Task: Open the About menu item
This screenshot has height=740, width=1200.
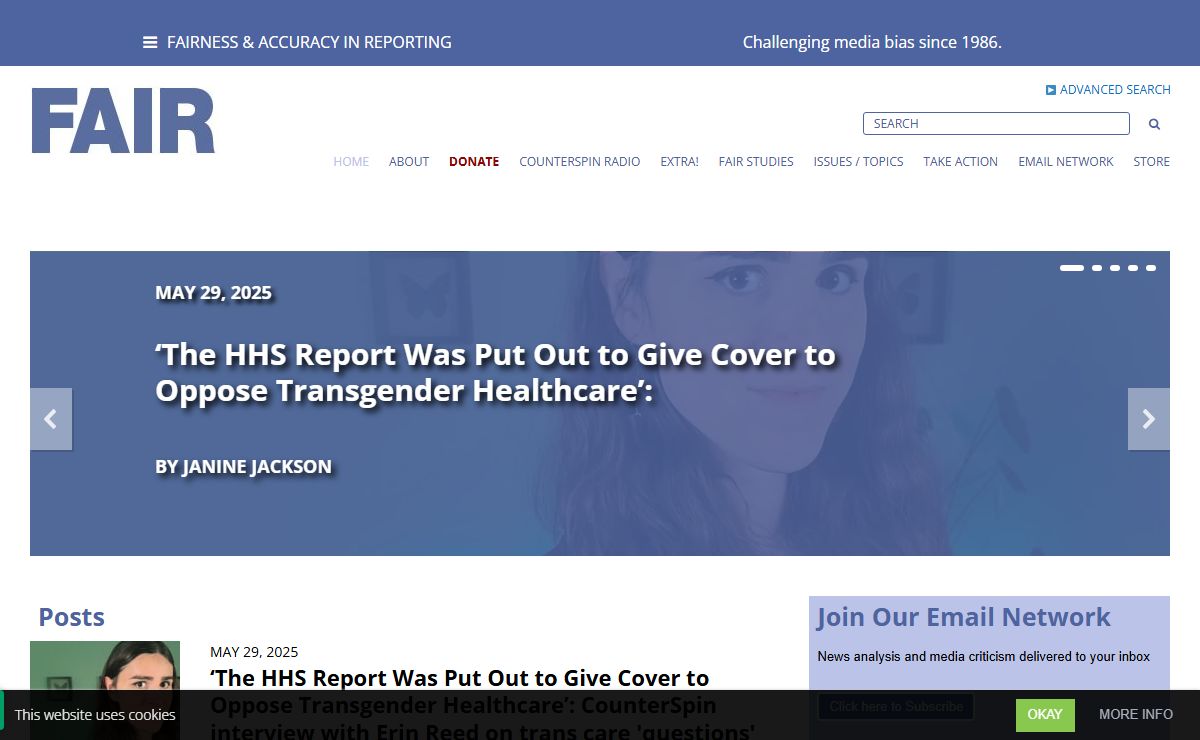Action: pos(409,161)
